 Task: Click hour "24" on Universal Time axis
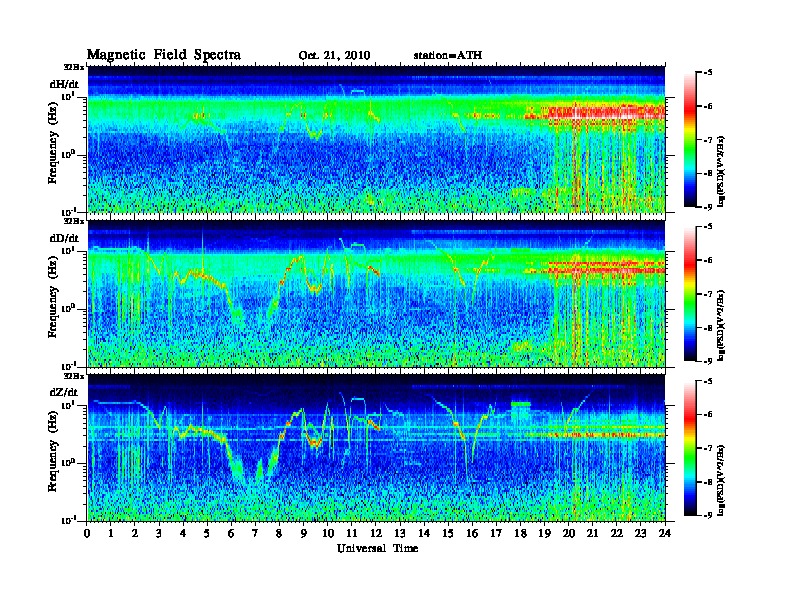point(665,533)
